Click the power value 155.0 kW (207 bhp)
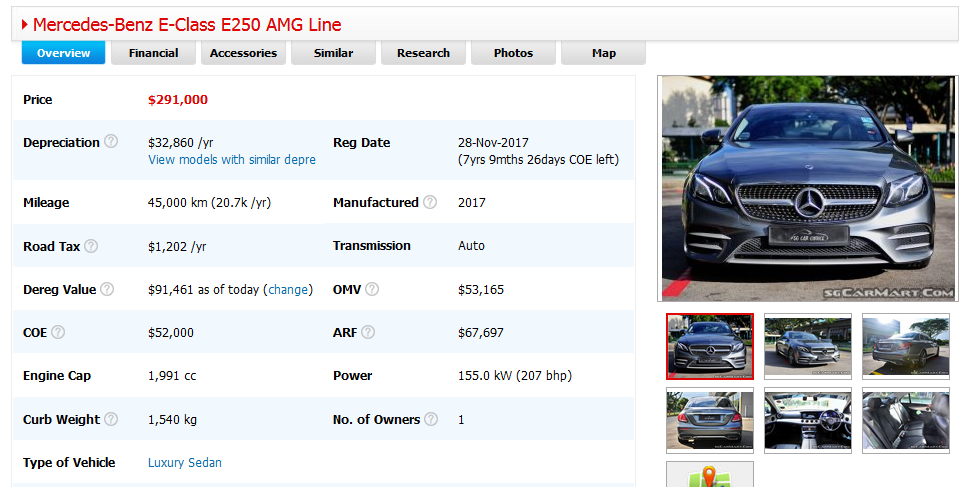This screenshot has height=487, width=967. pyautogui.click(x=515, y=376)
